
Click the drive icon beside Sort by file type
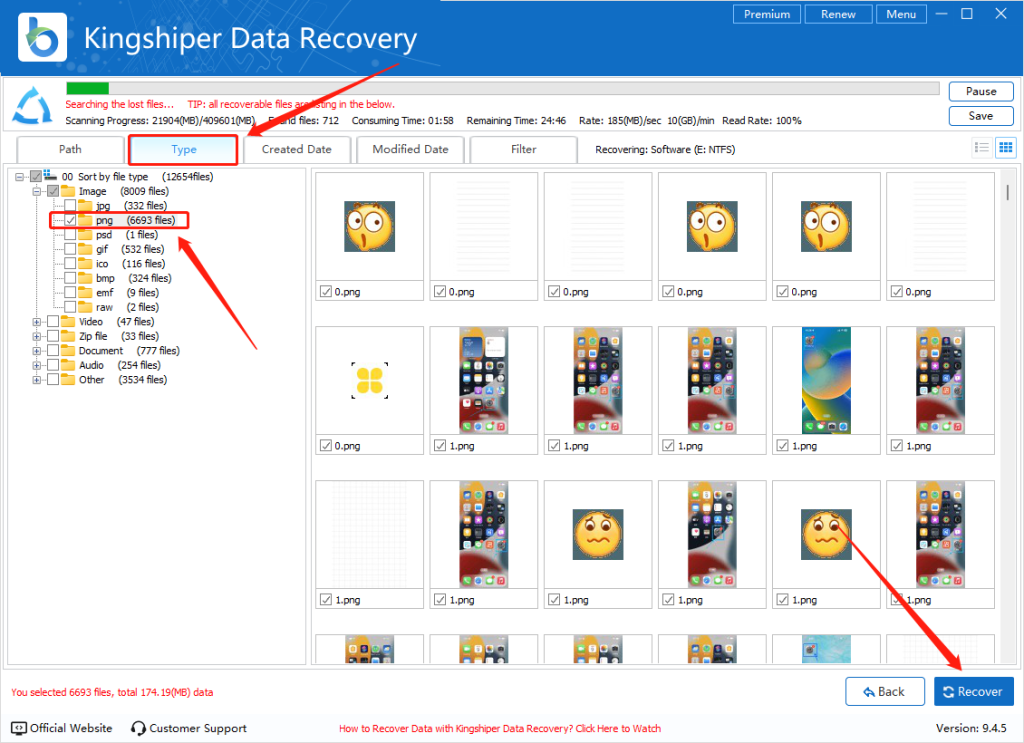pos(50,176)
